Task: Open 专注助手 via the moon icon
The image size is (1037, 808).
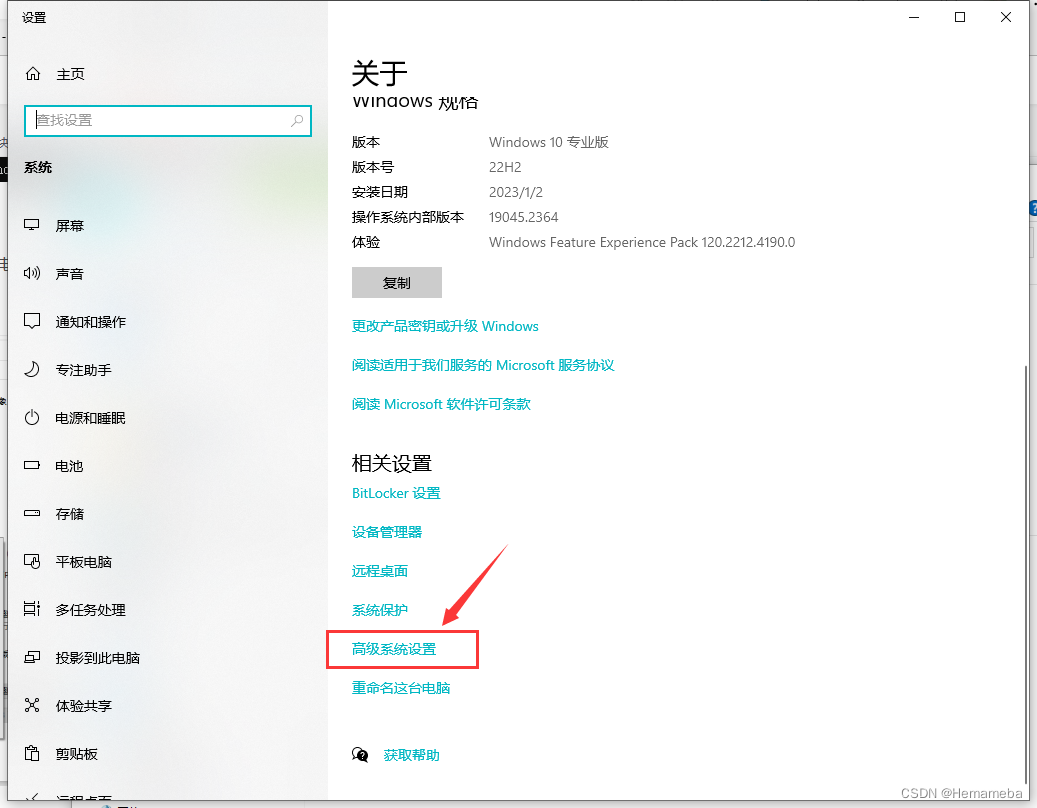Action: click(x=33, y=369)
